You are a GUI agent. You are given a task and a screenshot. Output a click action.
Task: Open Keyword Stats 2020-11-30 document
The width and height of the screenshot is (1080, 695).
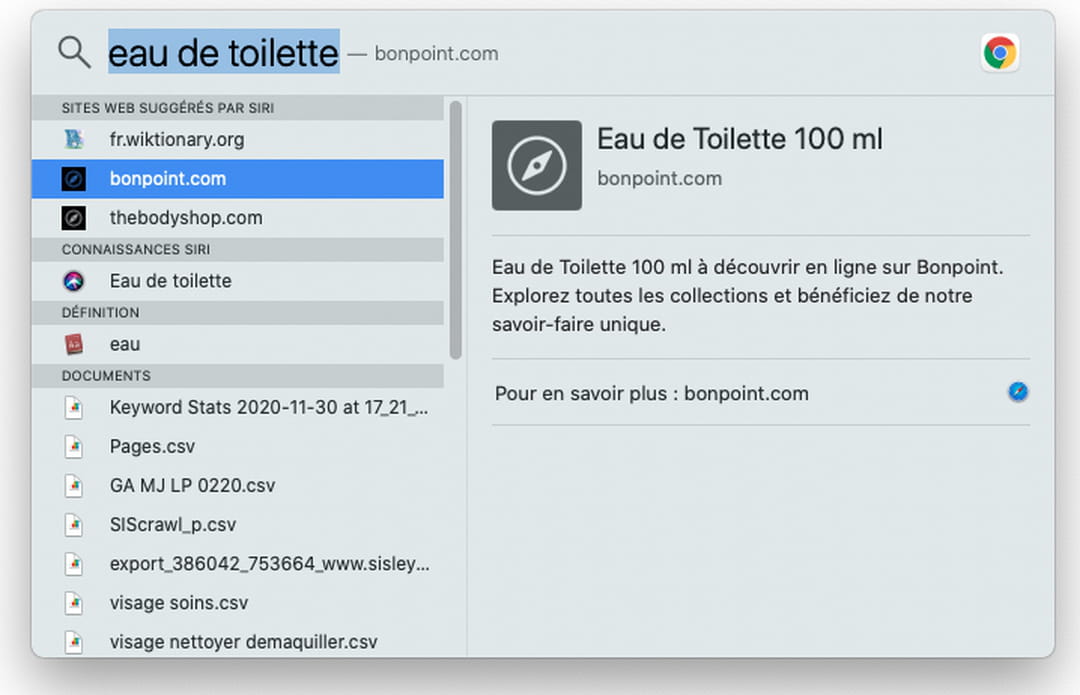pyautogui.click(x=238, y=408)
